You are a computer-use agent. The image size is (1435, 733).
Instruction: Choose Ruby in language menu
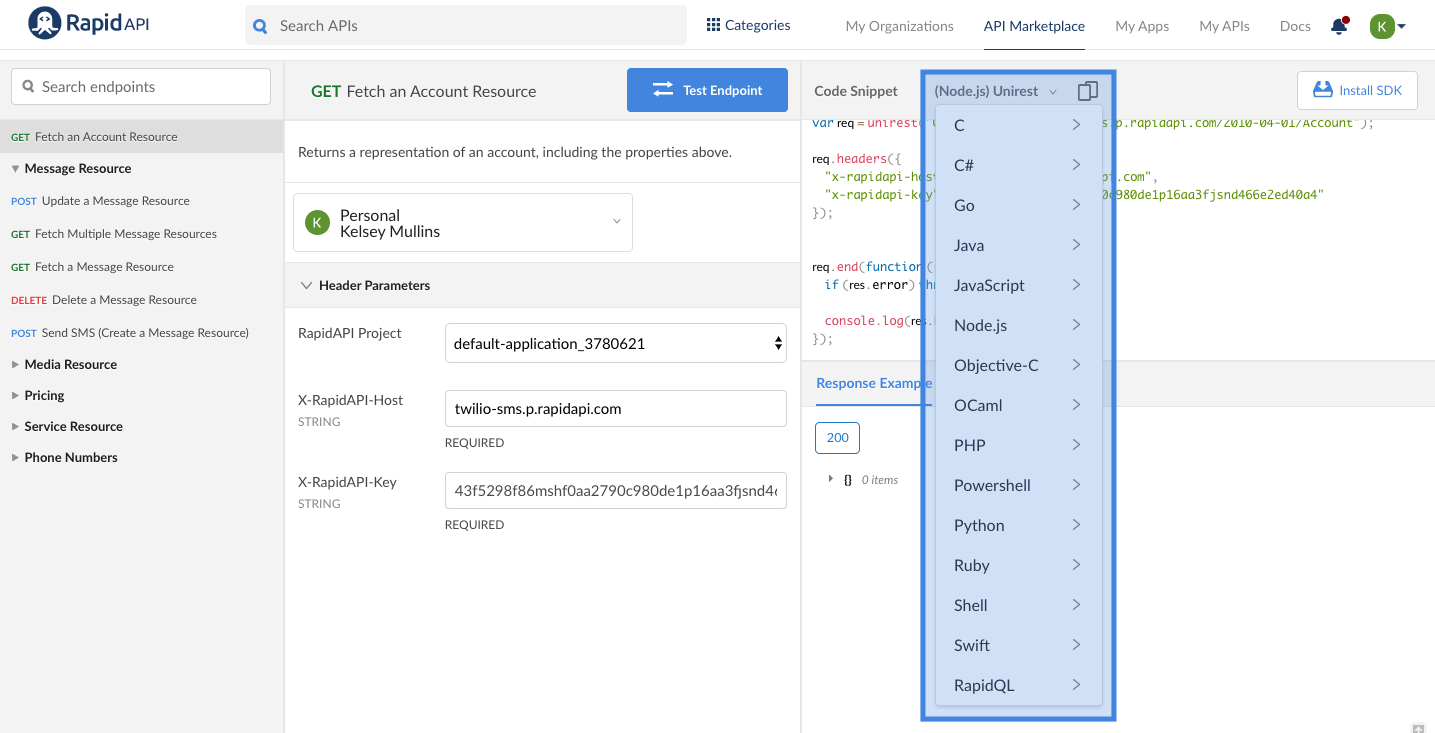(x=1018, y=565)
